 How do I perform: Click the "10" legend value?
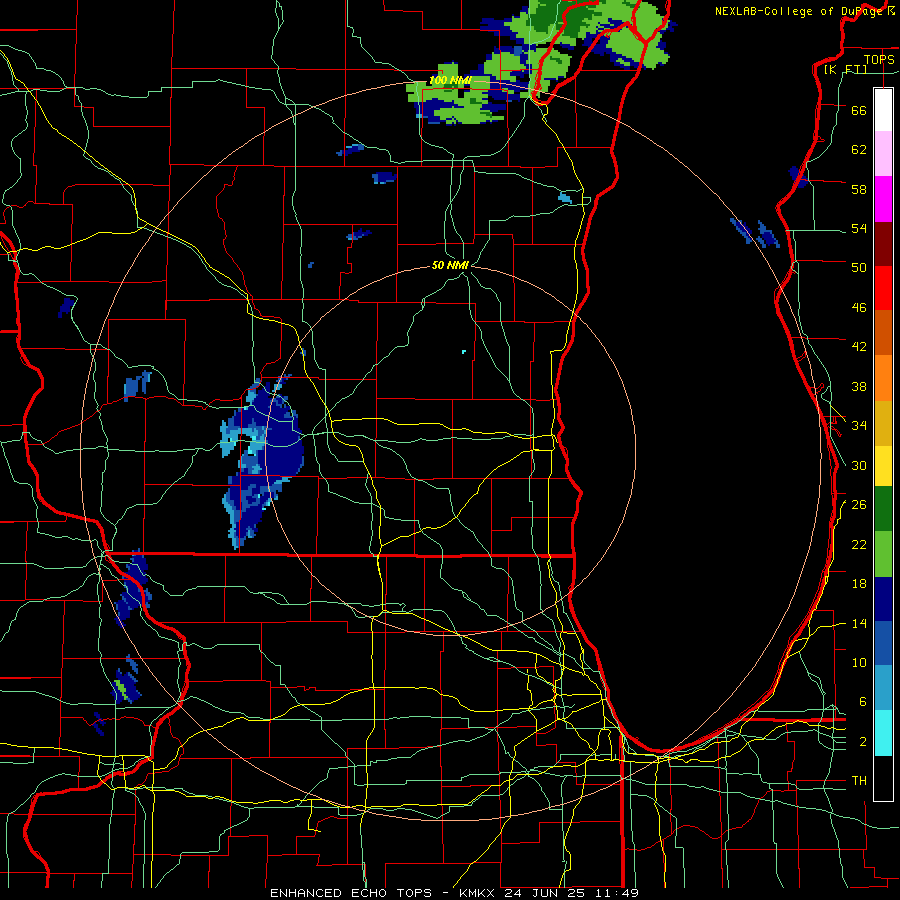859,663
